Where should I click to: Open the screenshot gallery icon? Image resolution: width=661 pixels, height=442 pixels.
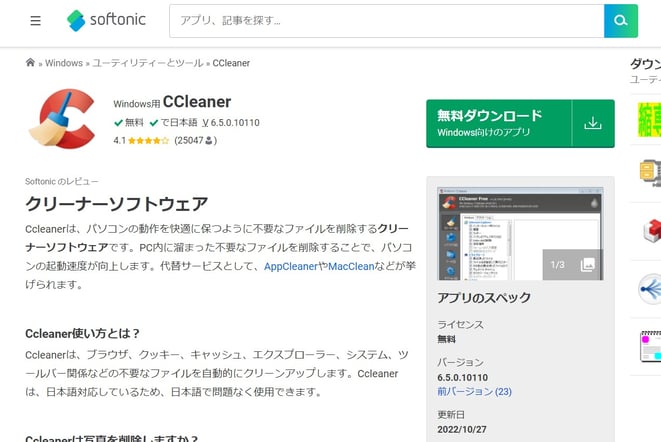[588, 265]
